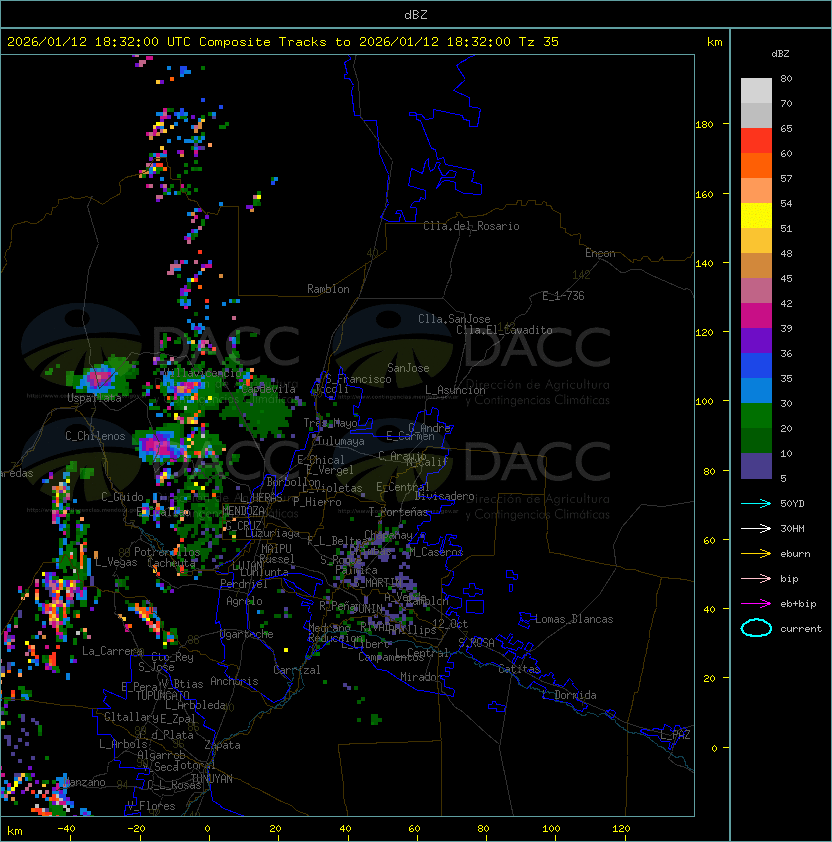Click the 'C_Guido' place label

(122, 497)
